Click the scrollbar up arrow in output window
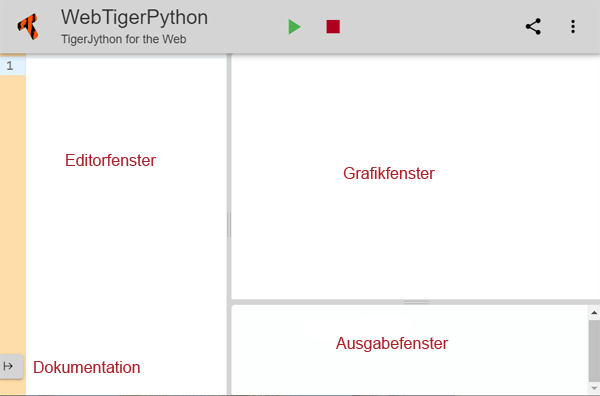Viewport: 600px width, 396px height. [x=594, y=313]
